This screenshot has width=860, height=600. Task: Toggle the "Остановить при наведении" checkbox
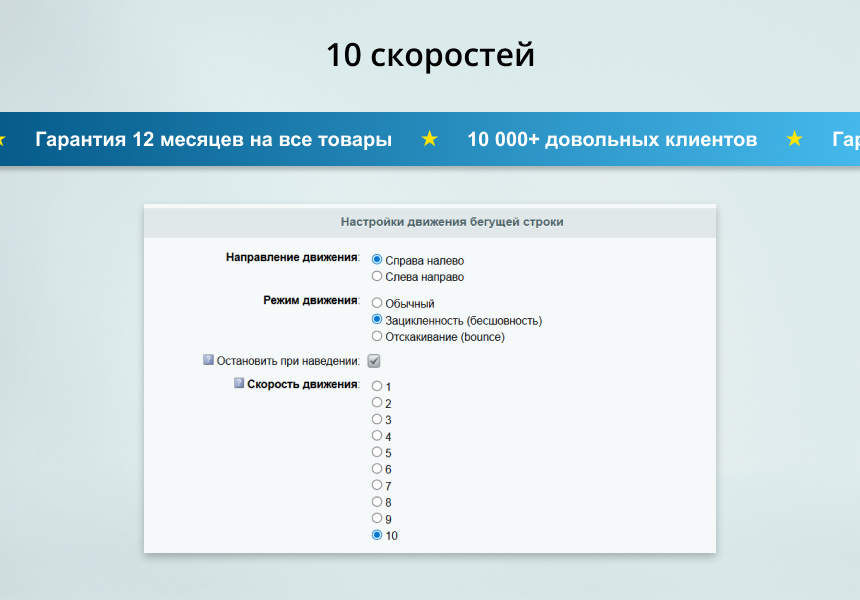pos(374,361)
